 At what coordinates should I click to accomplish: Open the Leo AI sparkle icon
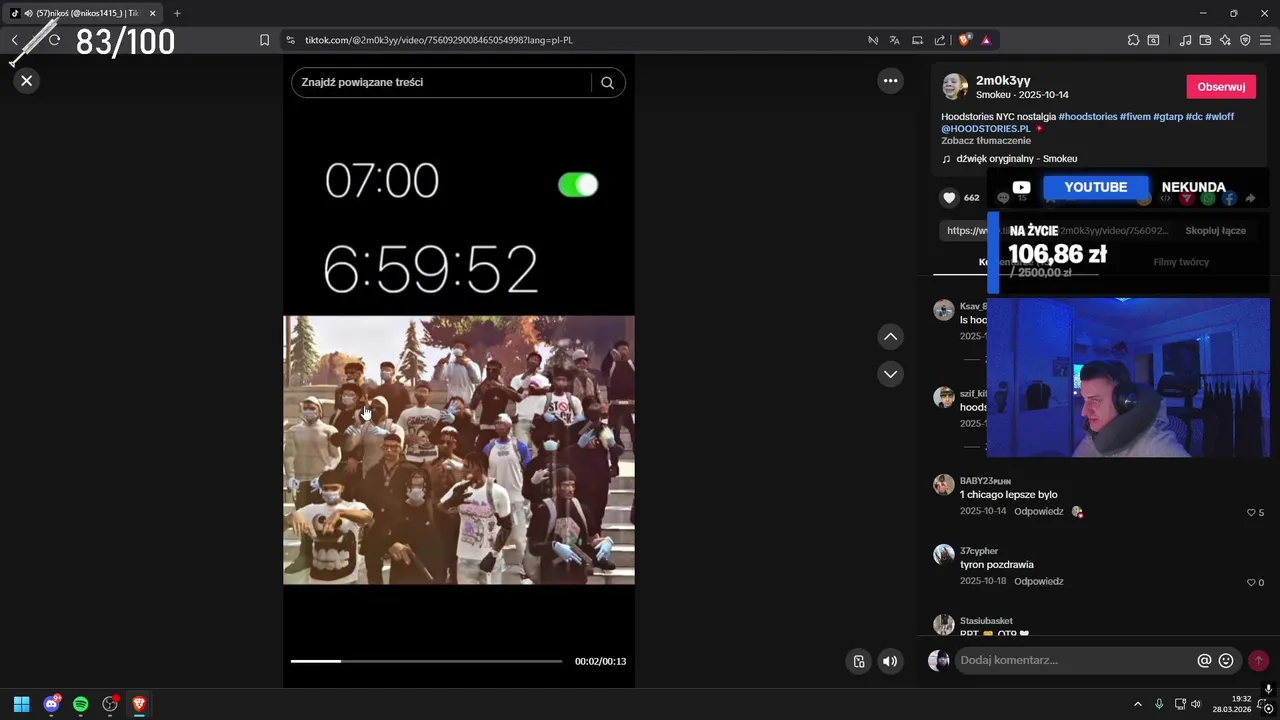pyautogui.click(x=1225, y=40)
